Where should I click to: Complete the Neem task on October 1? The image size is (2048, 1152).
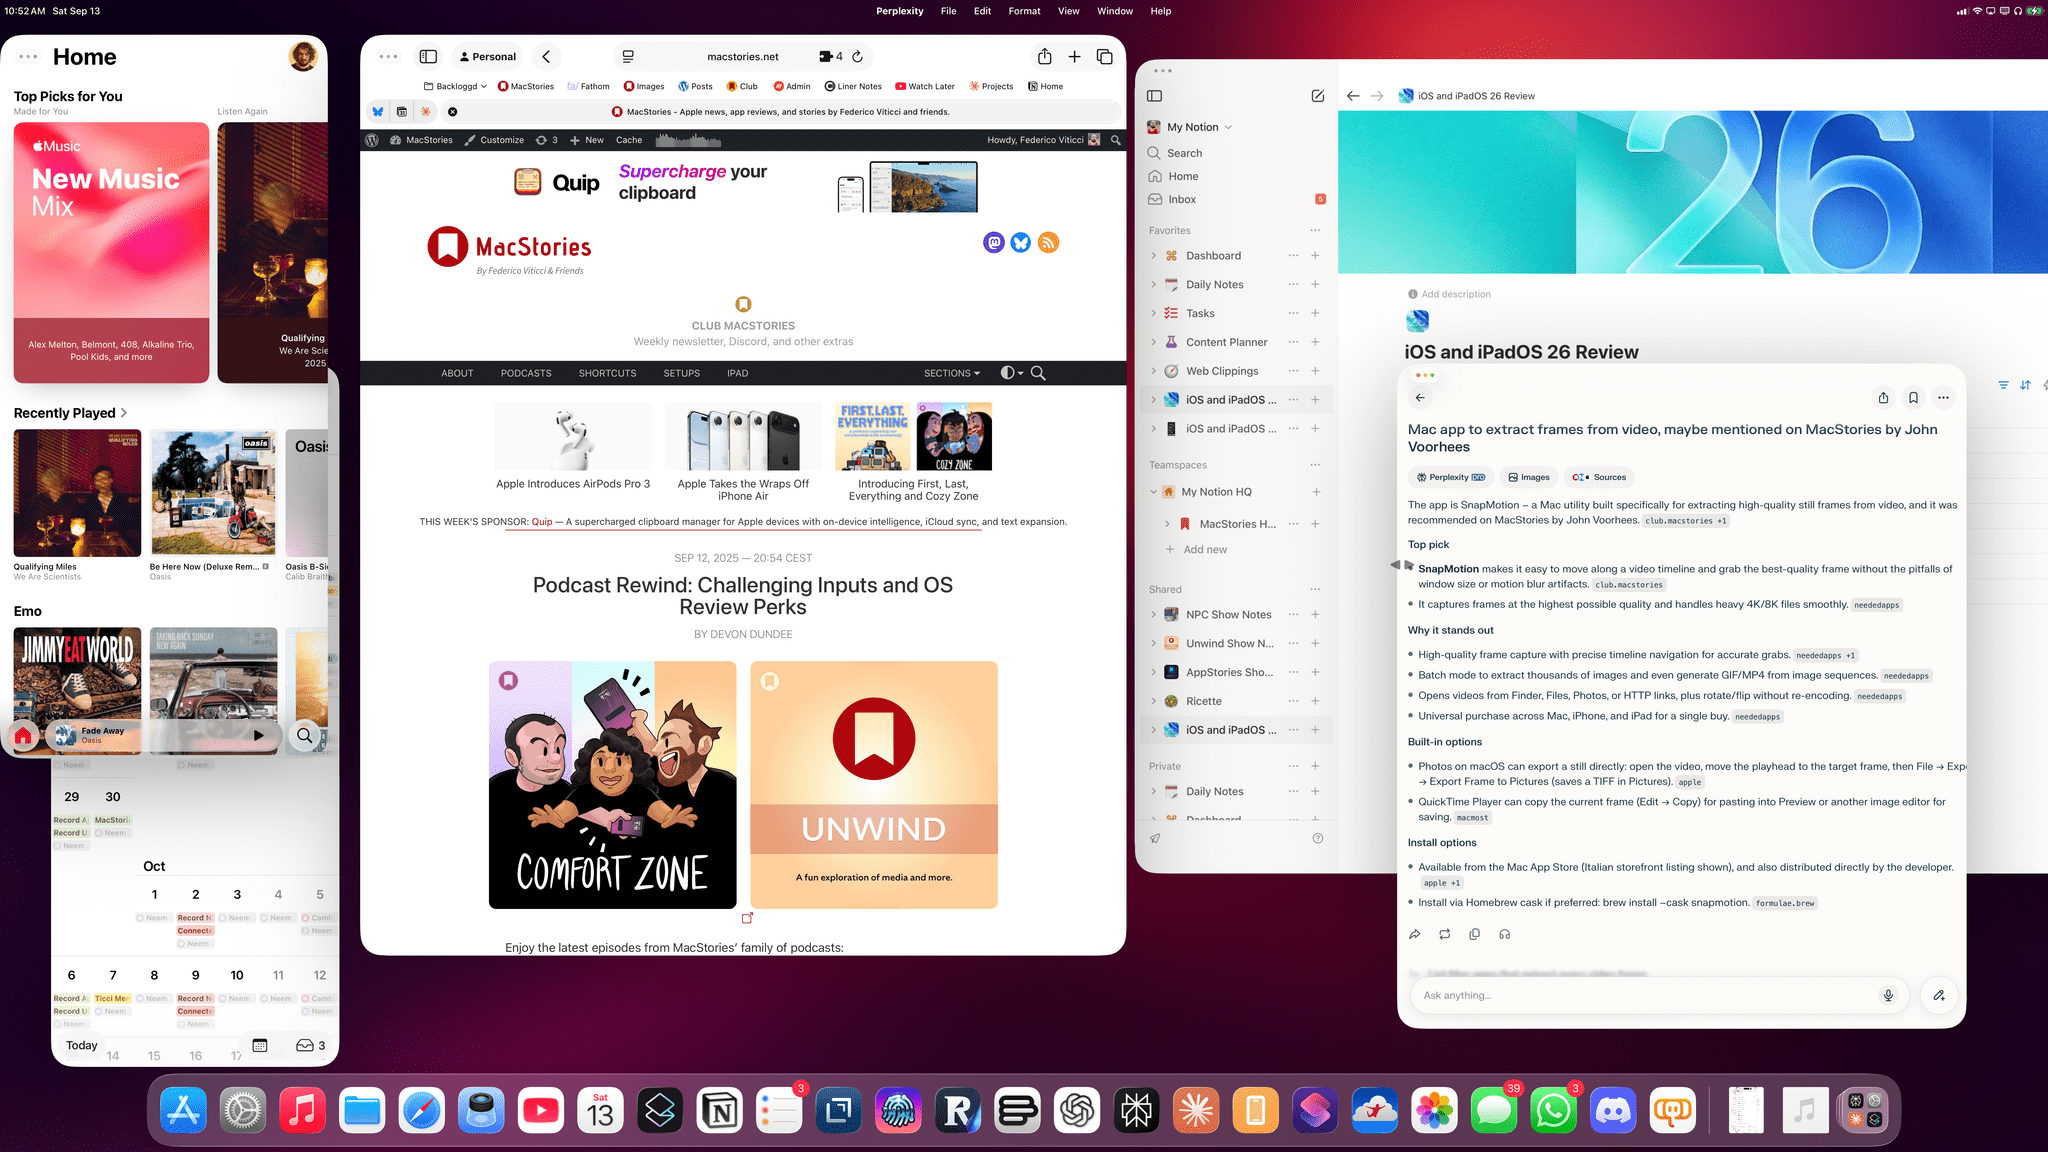(x=141, y=918)
